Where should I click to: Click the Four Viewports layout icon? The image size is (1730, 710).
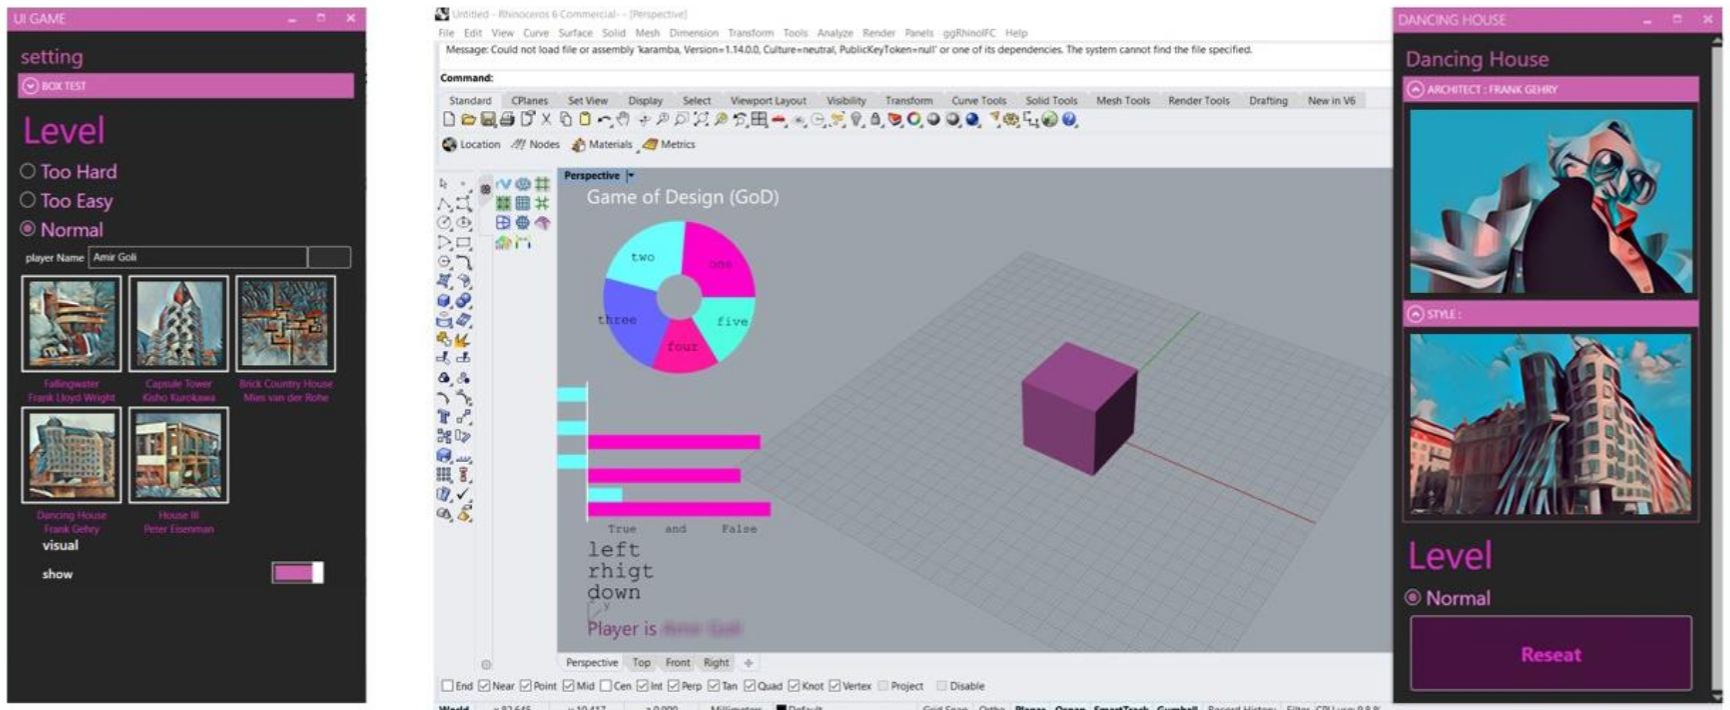click(759, 119)
